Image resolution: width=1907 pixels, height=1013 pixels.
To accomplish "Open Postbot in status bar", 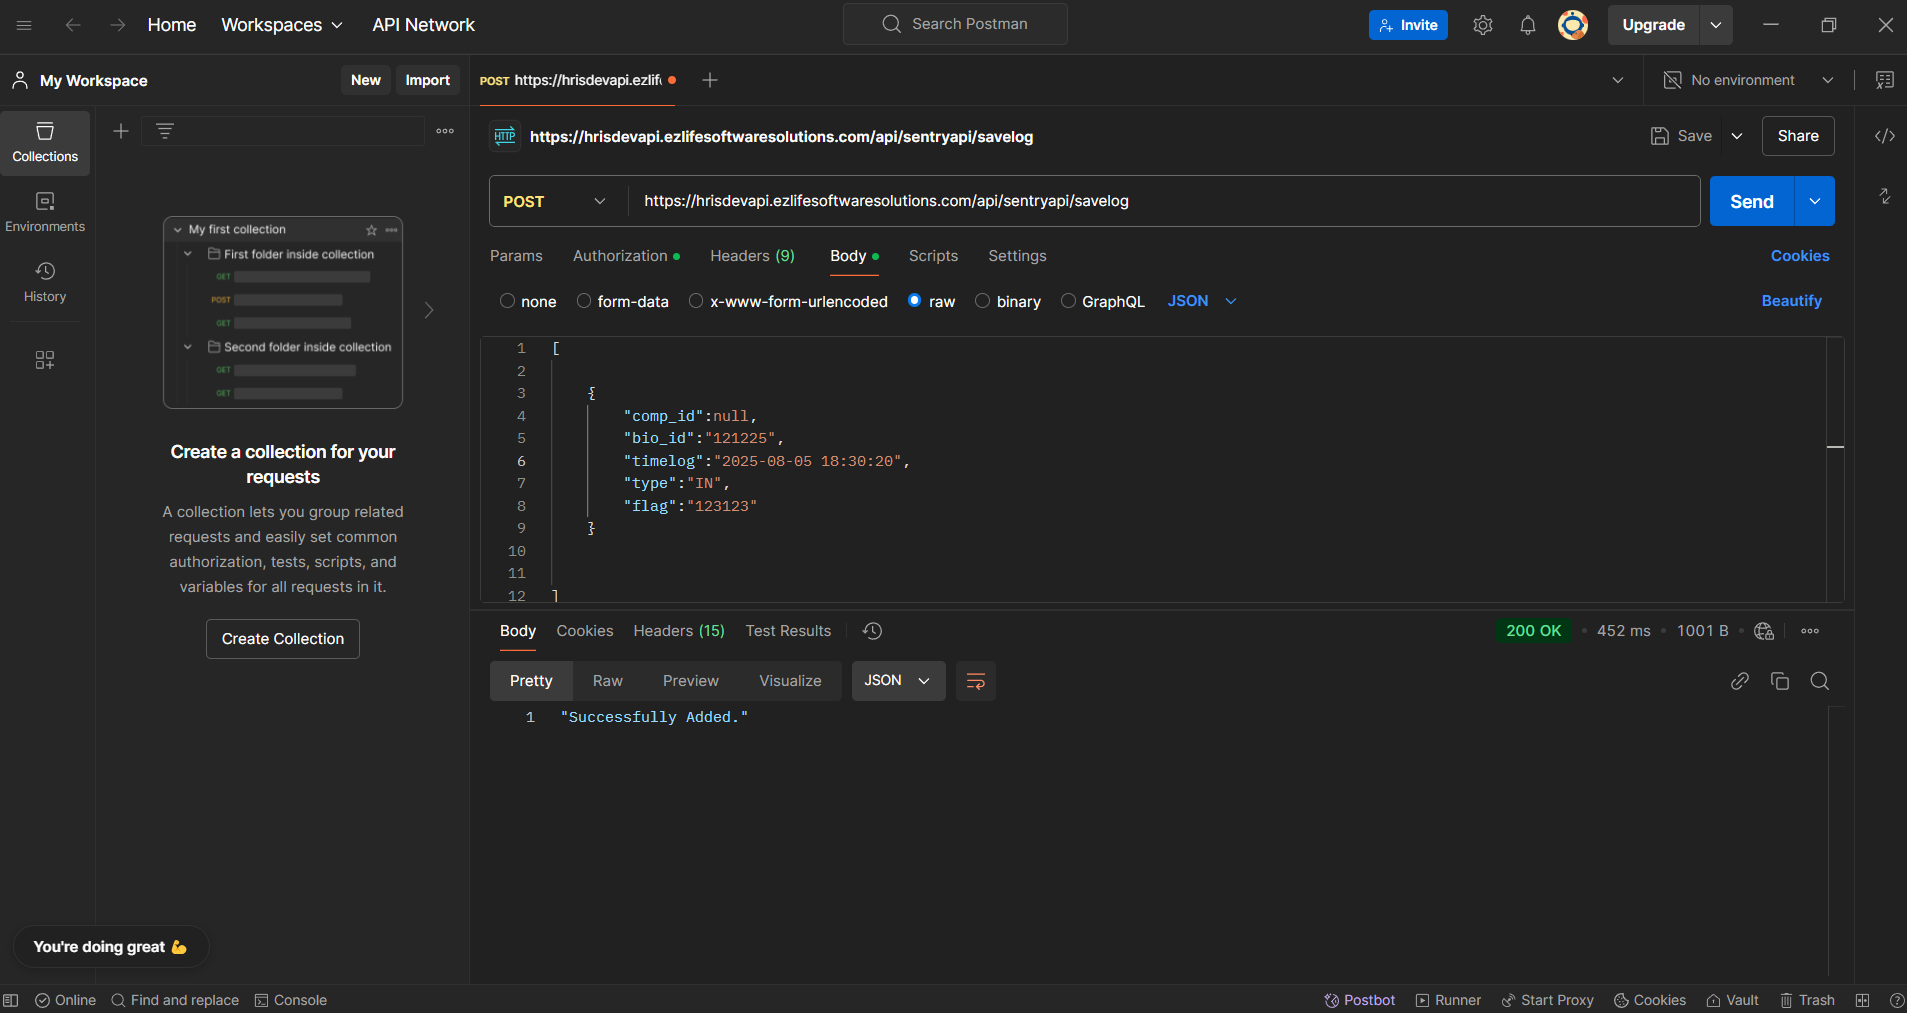I will tap(1360, 1000).
